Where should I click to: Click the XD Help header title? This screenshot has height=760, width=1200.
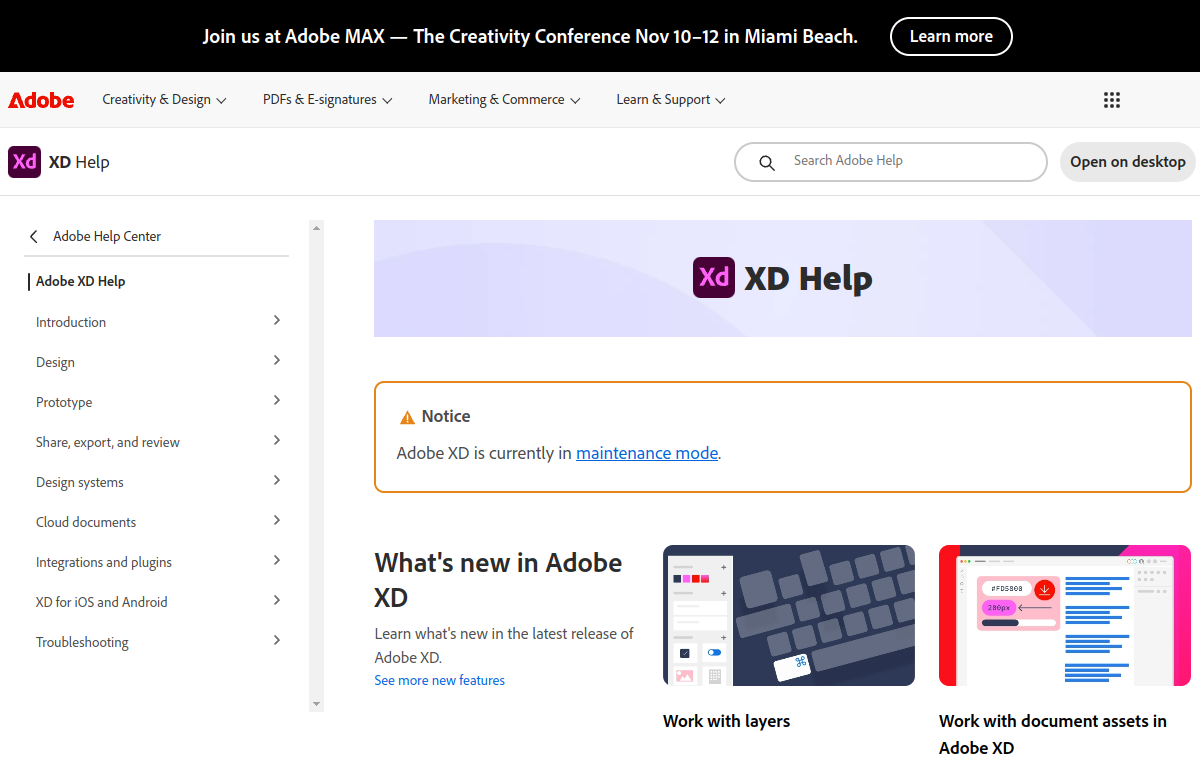79,162
